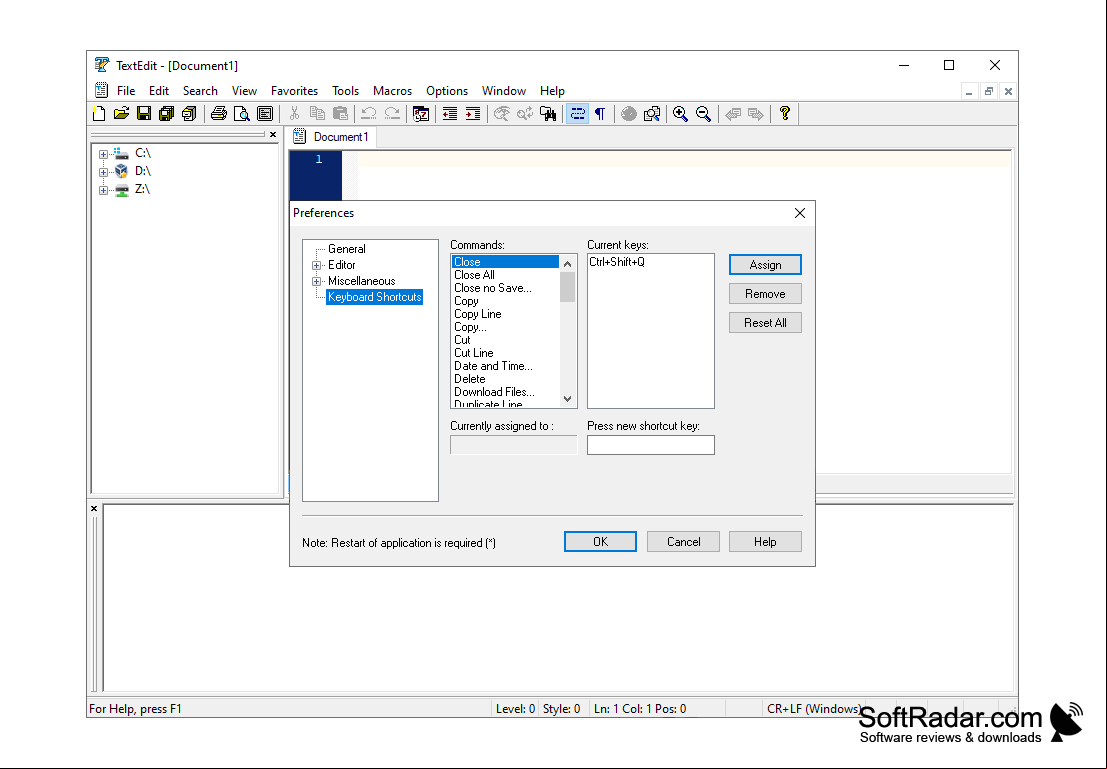The height and width of the screenshot is (769, 1107).
Task: Click the Commands list scroll up arrow
Action: [x=568, y=263]
